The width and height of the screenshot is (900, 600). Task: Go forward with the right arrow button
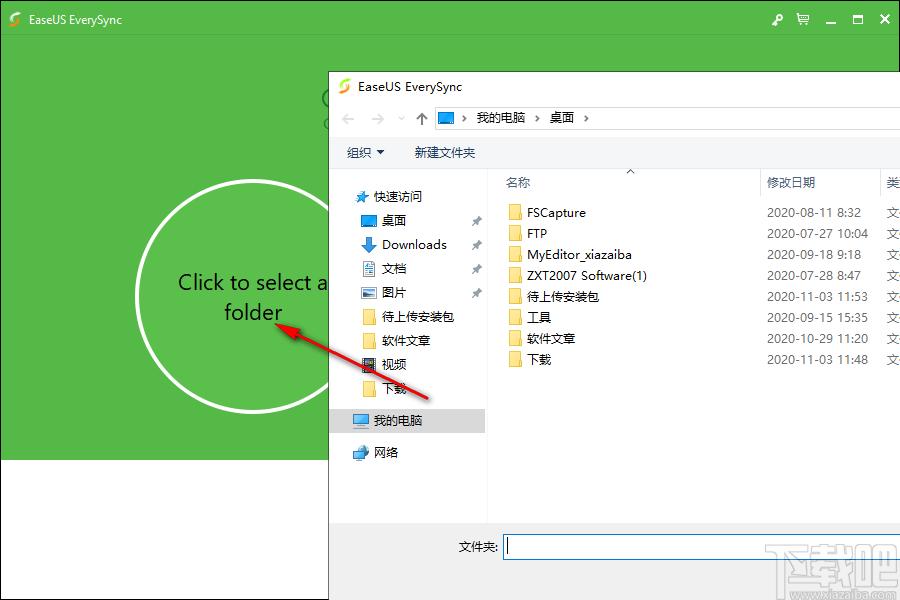[x=377, y=119]
